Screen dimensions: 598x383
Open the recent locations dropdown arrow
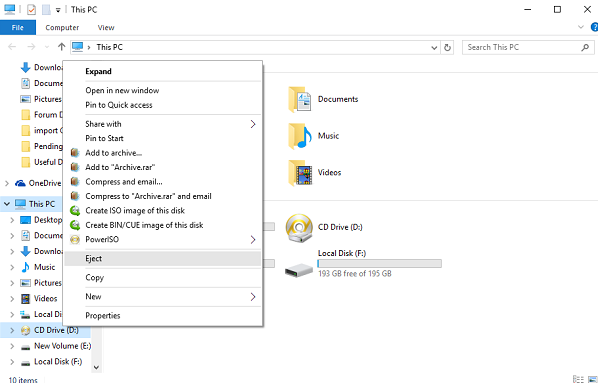click(47, 47)
